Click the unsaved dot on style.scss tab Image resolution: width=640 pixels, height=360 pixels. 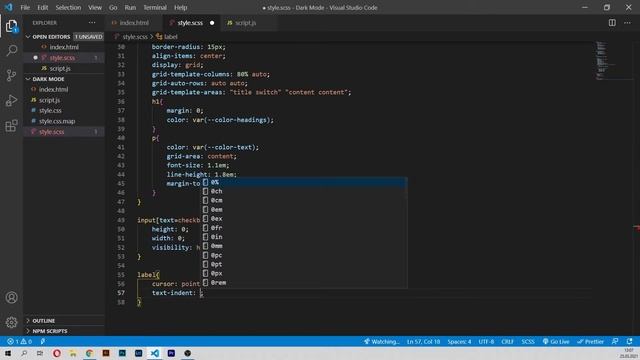[212, 23]
